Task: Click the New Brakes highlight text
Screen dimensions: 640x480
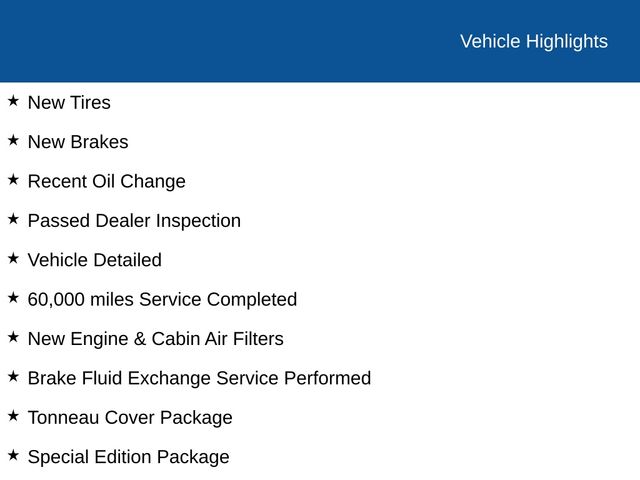Action: (78, 142)
